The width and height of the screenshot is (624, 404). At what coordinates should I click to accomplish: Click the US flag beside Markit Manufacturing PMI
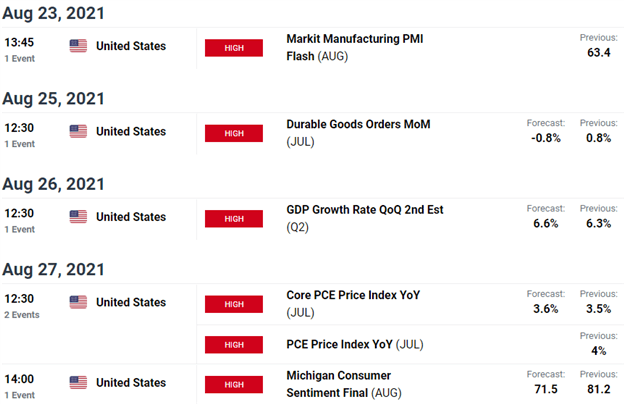[78, 46]
